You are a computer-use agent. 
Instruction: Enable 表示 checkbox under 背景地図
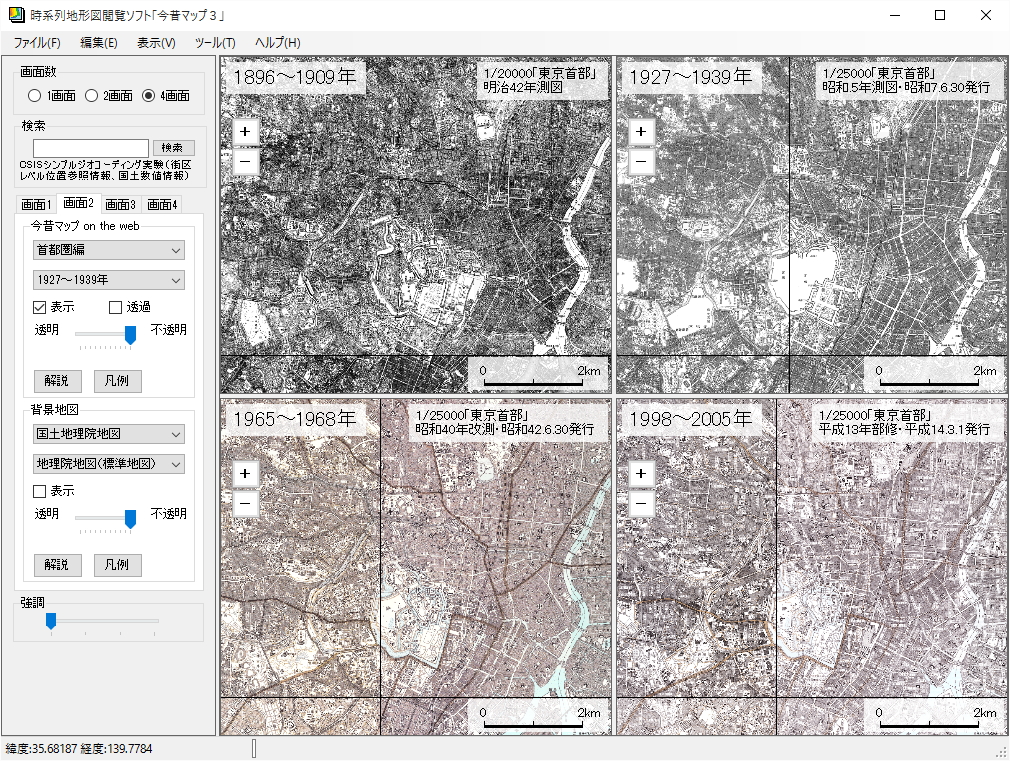(x=53, y=491)
